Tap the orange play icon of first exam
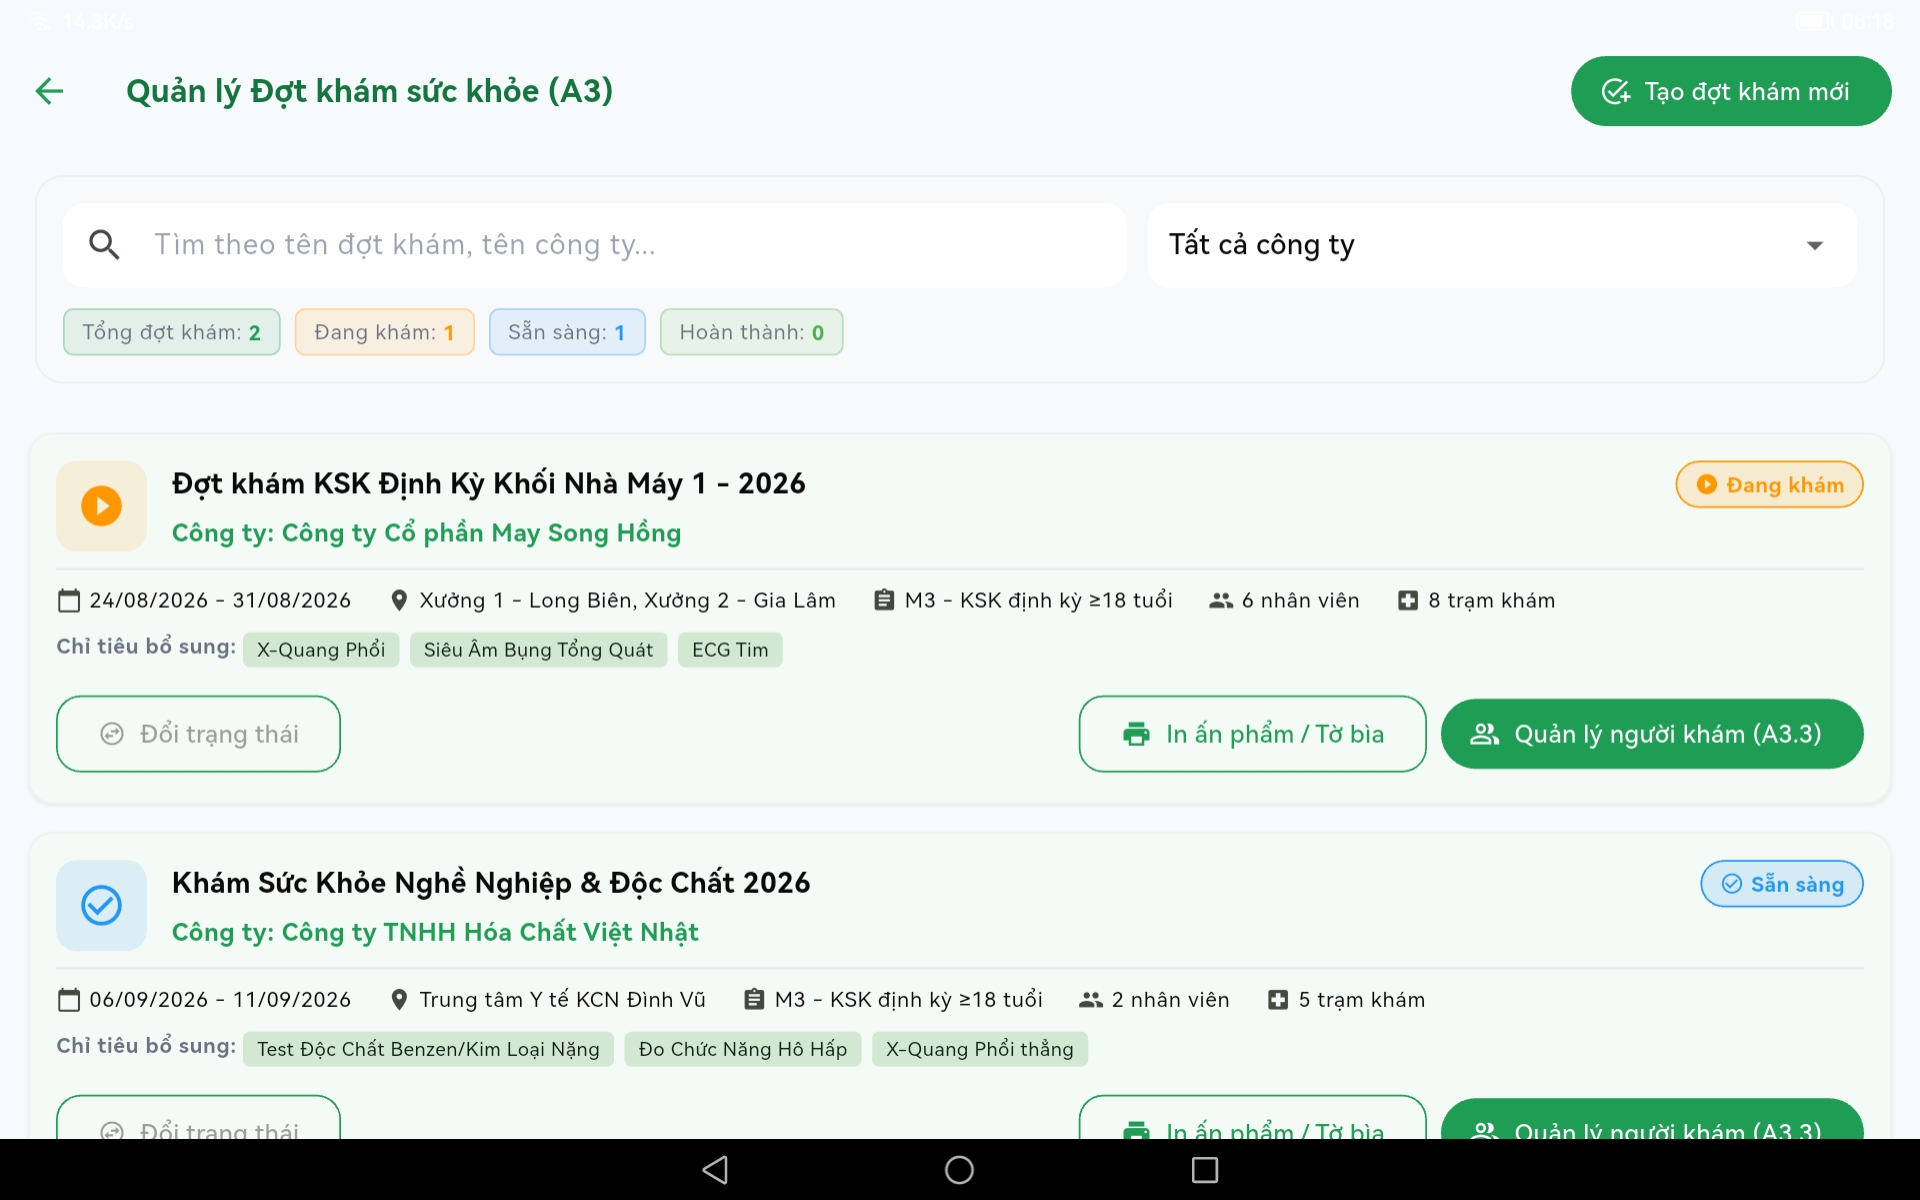The image size is (1920, 1200). click(x=101, y=506)
